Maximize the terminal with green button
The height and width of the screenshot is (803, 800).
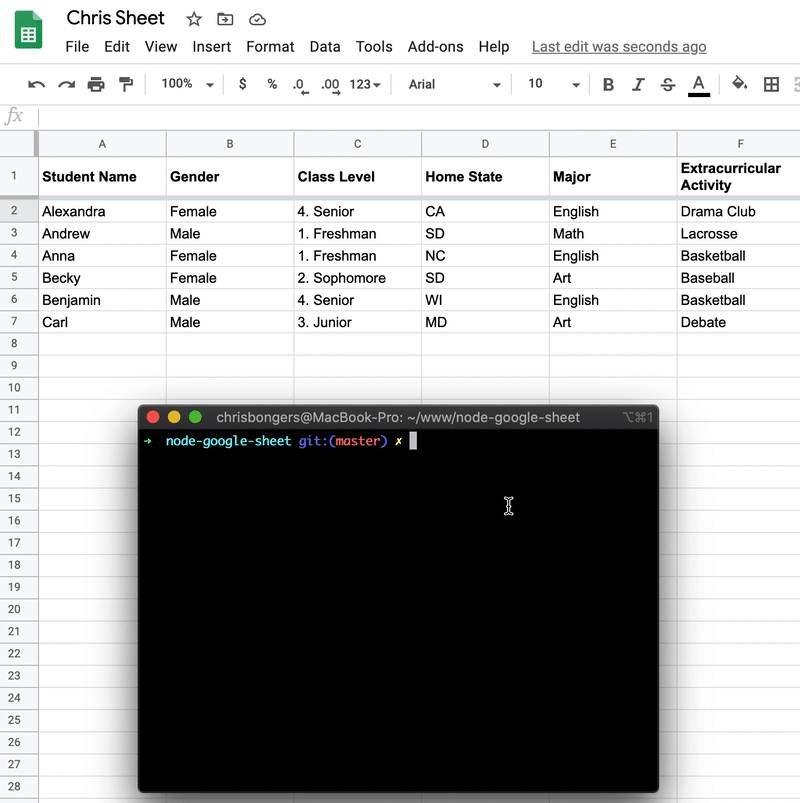pyautogui.click(x=195, y=417)
